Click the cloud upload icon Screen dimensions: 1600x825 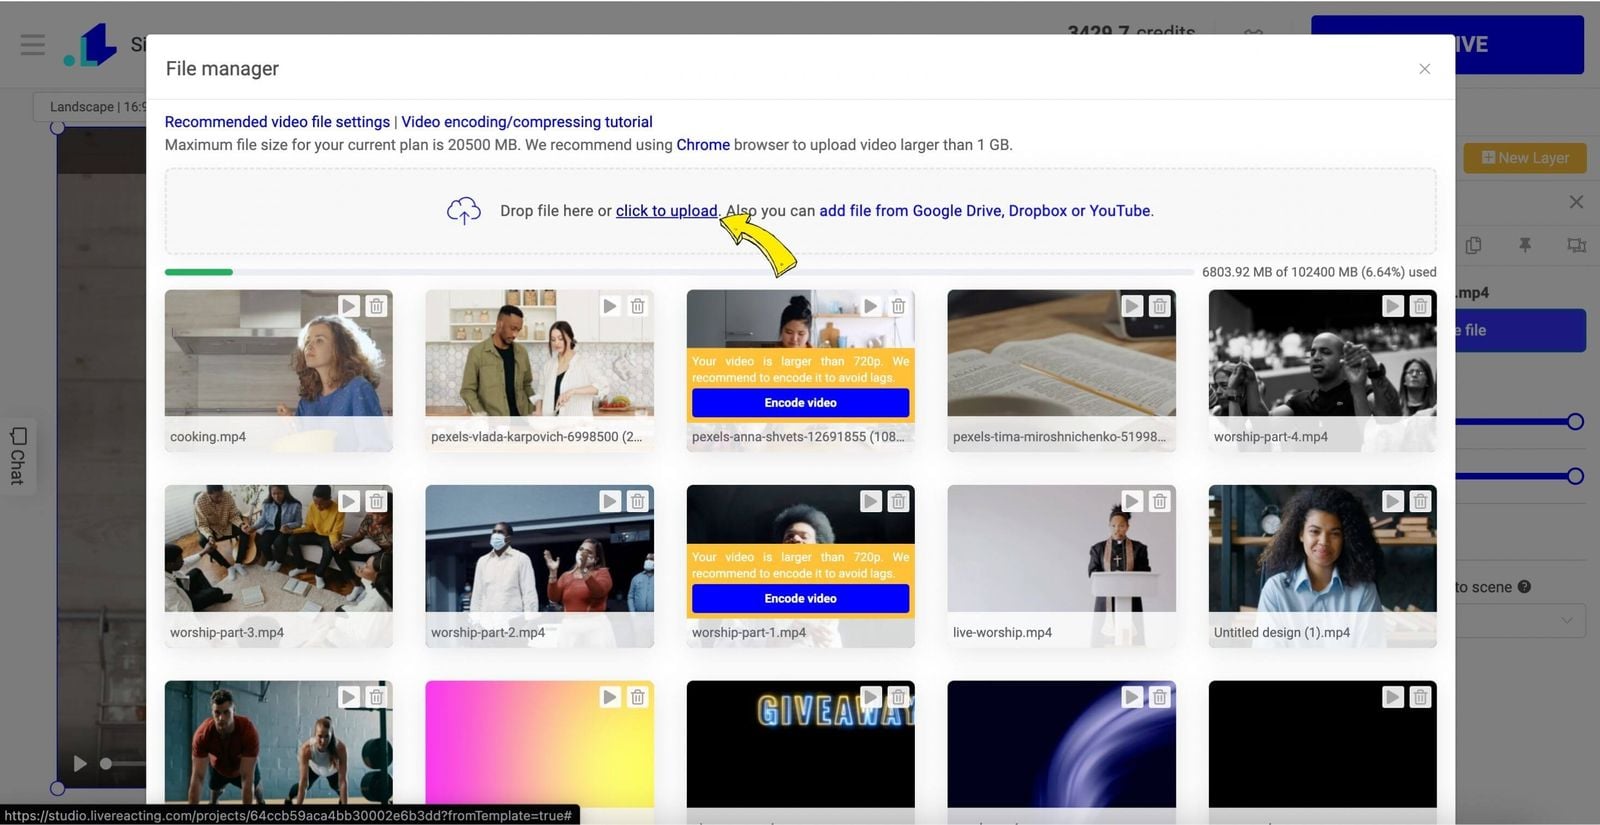pos(463,211)
